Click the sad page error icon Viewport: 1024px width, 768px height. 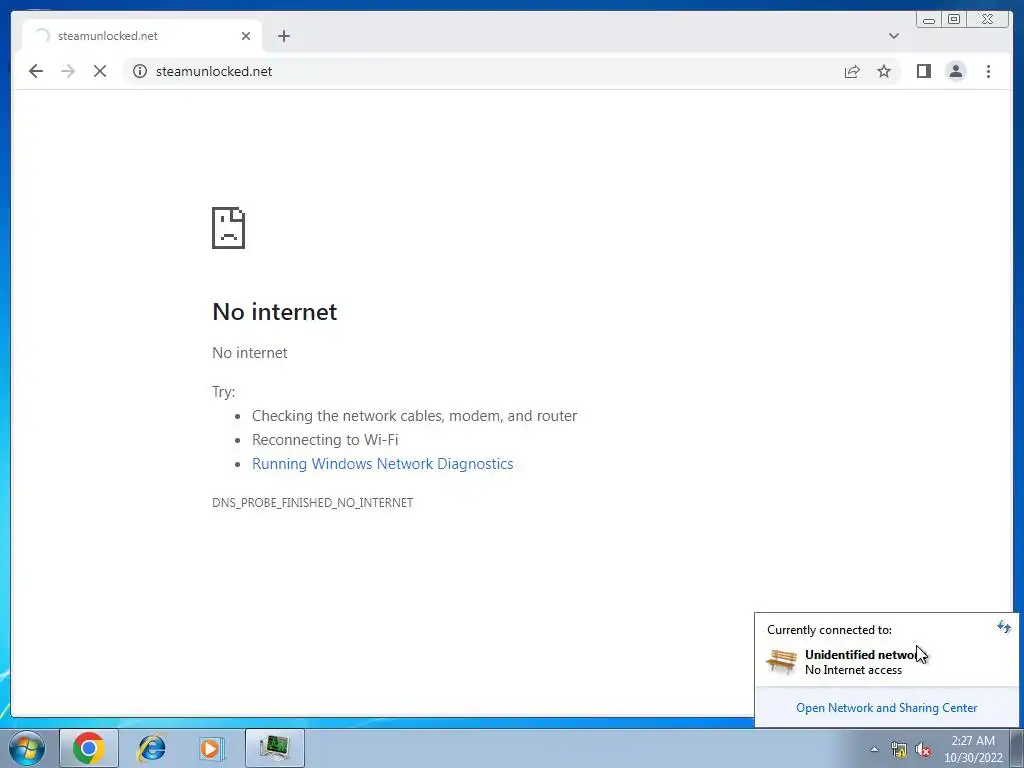point(229,228)
